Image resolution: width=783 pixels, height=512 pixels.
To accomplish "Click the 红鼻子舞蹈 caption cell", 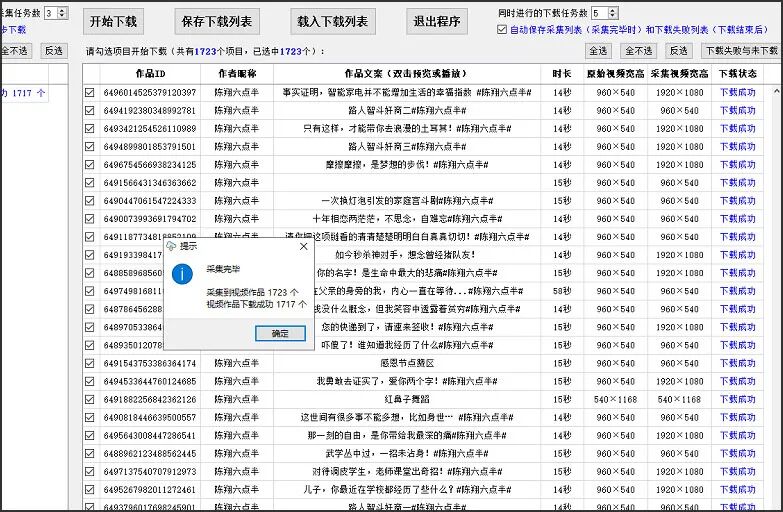I will point(407,399).
